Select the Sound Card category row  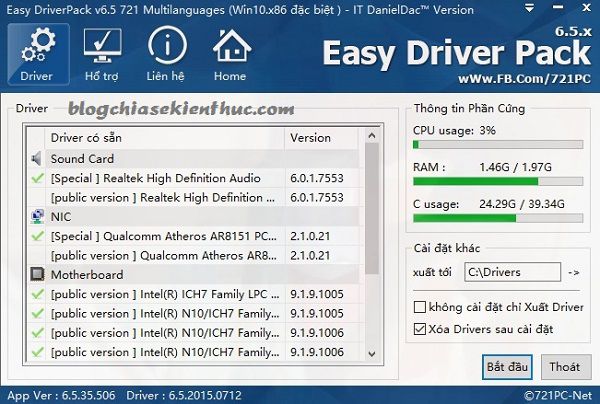(x=194, y=158)
